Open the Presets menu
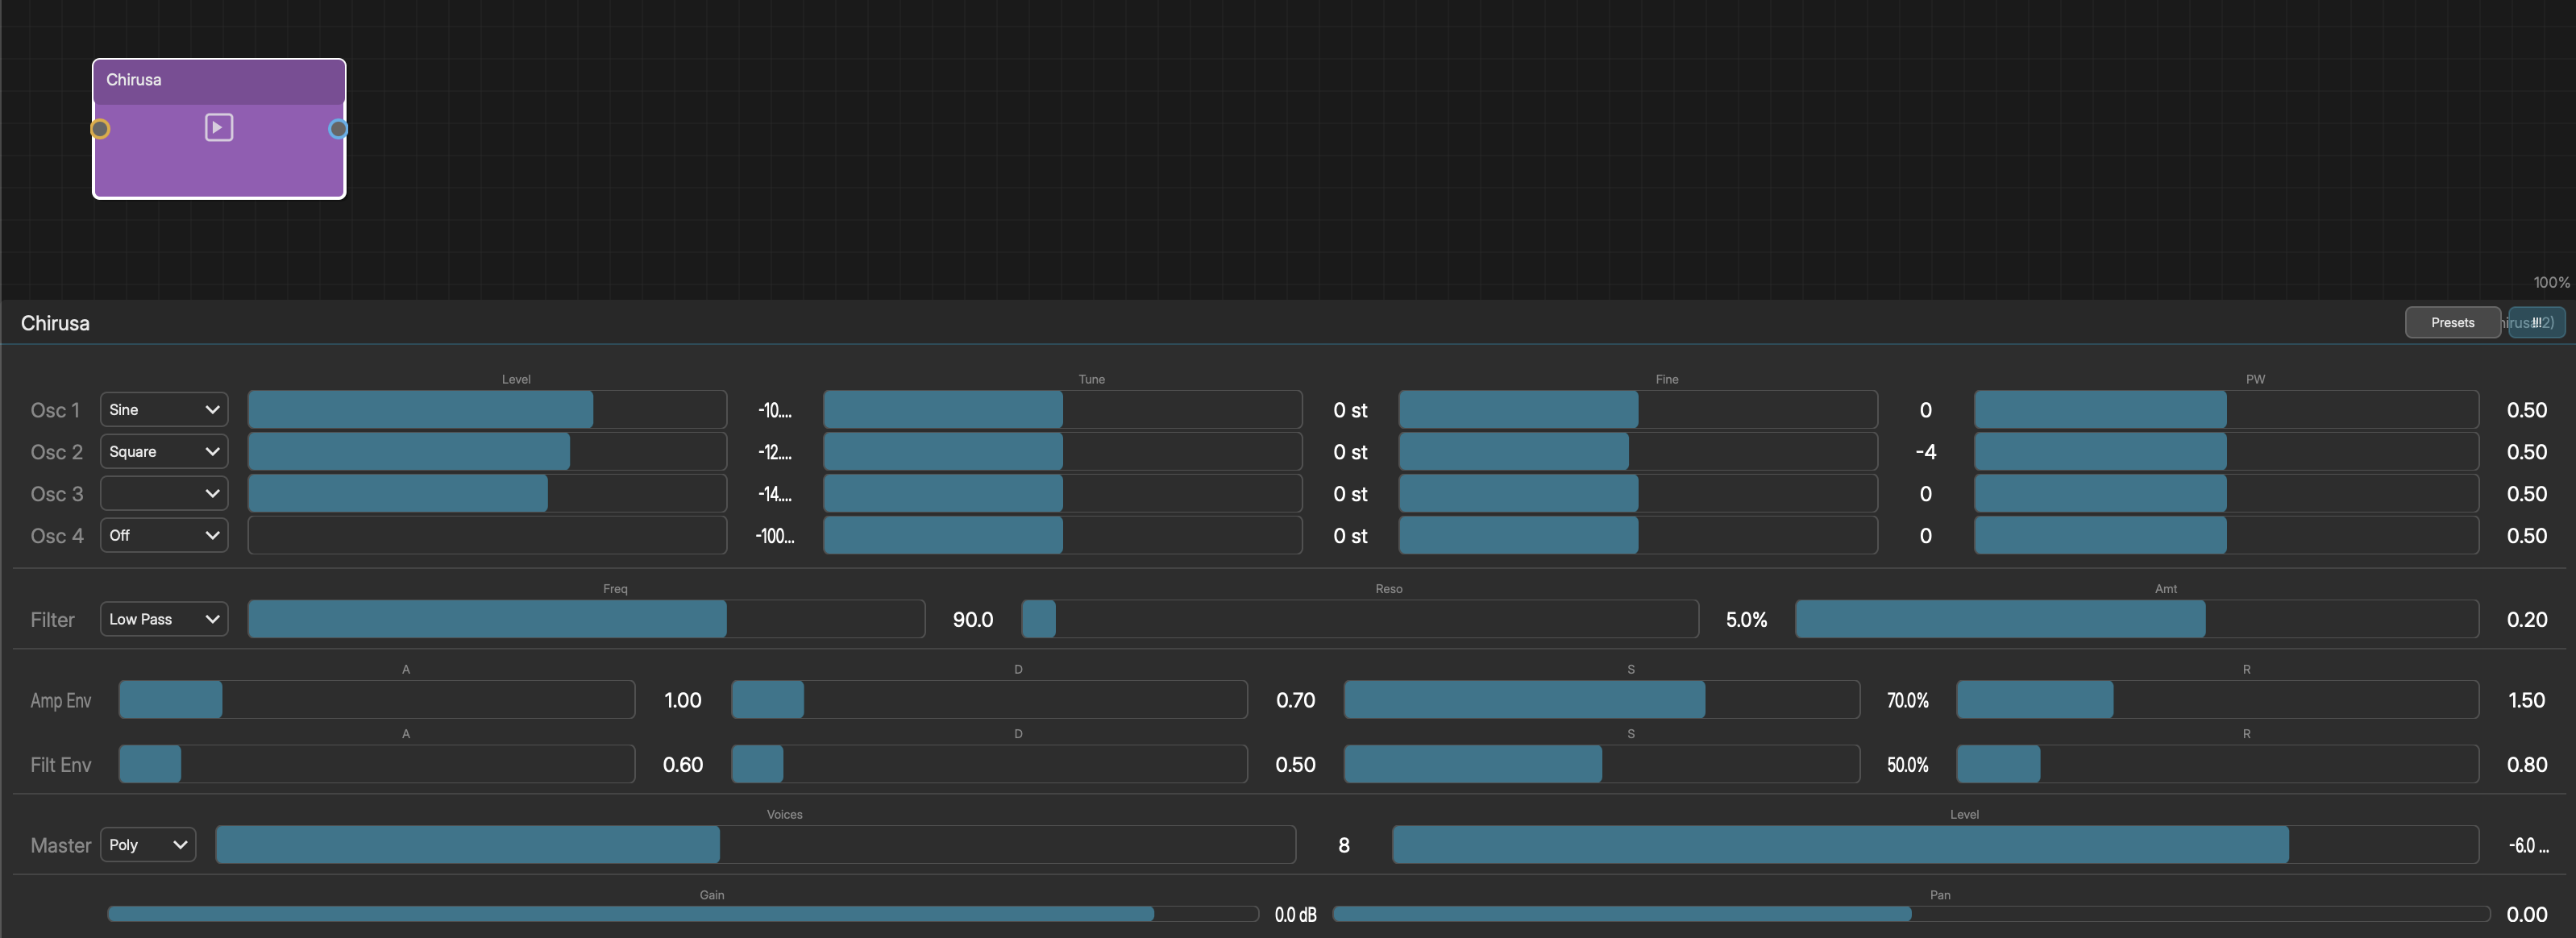This screenshot has width=2576, height=938. (2452, 322)
